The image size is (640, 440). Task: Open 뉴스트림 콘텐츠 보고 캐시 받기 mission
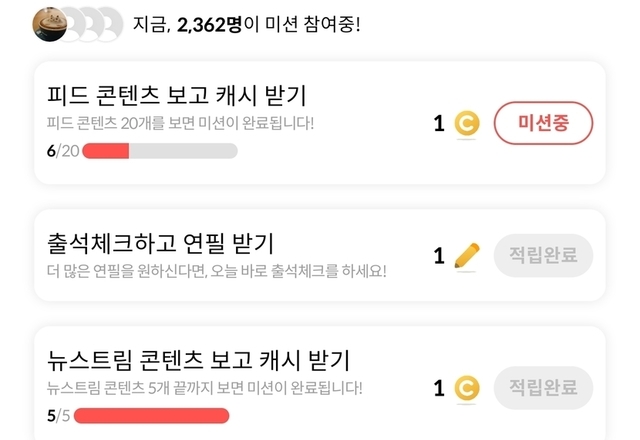point(198,360)
